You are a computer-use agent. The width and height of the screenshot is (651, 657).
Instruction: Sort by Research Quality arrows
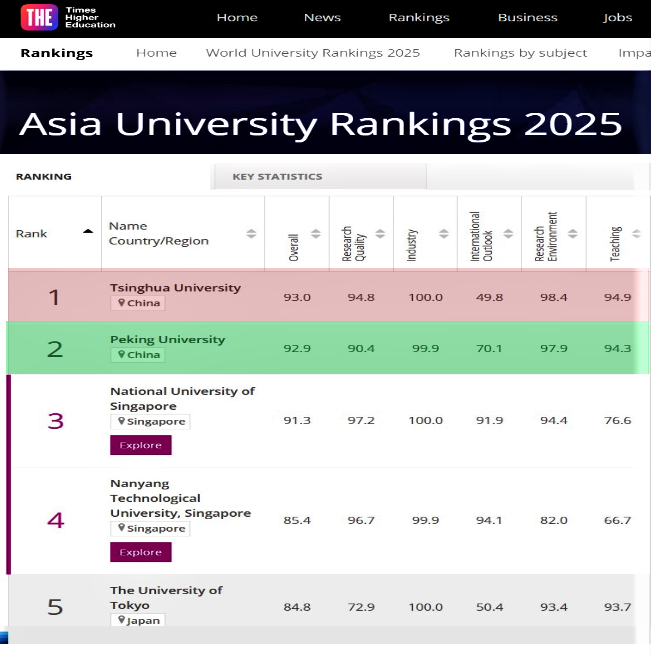[380, 233]
